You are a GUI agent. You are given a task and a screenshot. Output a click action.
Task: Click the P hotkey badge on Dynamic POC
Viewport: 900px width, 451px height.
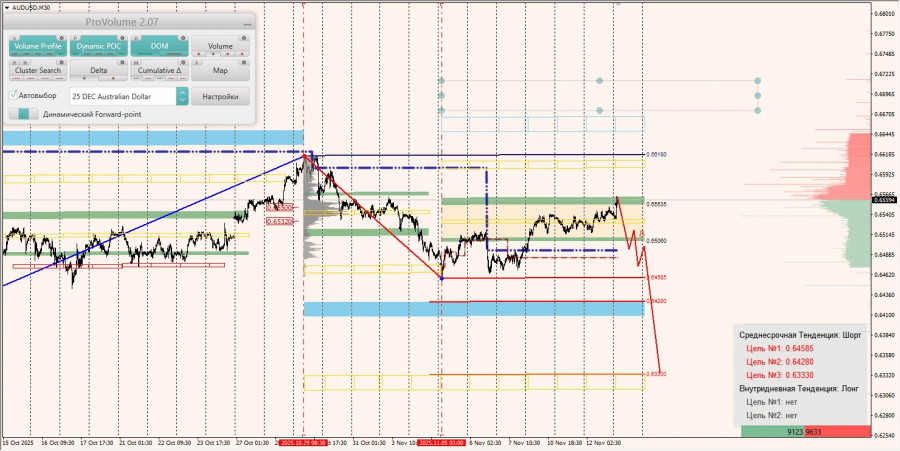[76, 38]
